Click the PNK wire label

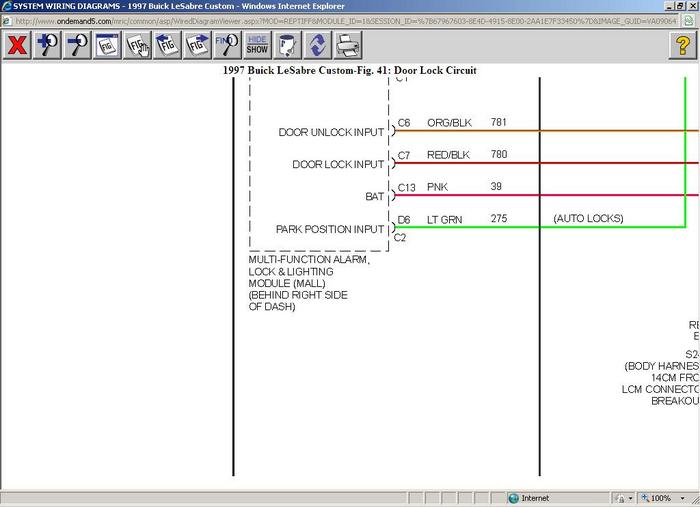point(437,187)
